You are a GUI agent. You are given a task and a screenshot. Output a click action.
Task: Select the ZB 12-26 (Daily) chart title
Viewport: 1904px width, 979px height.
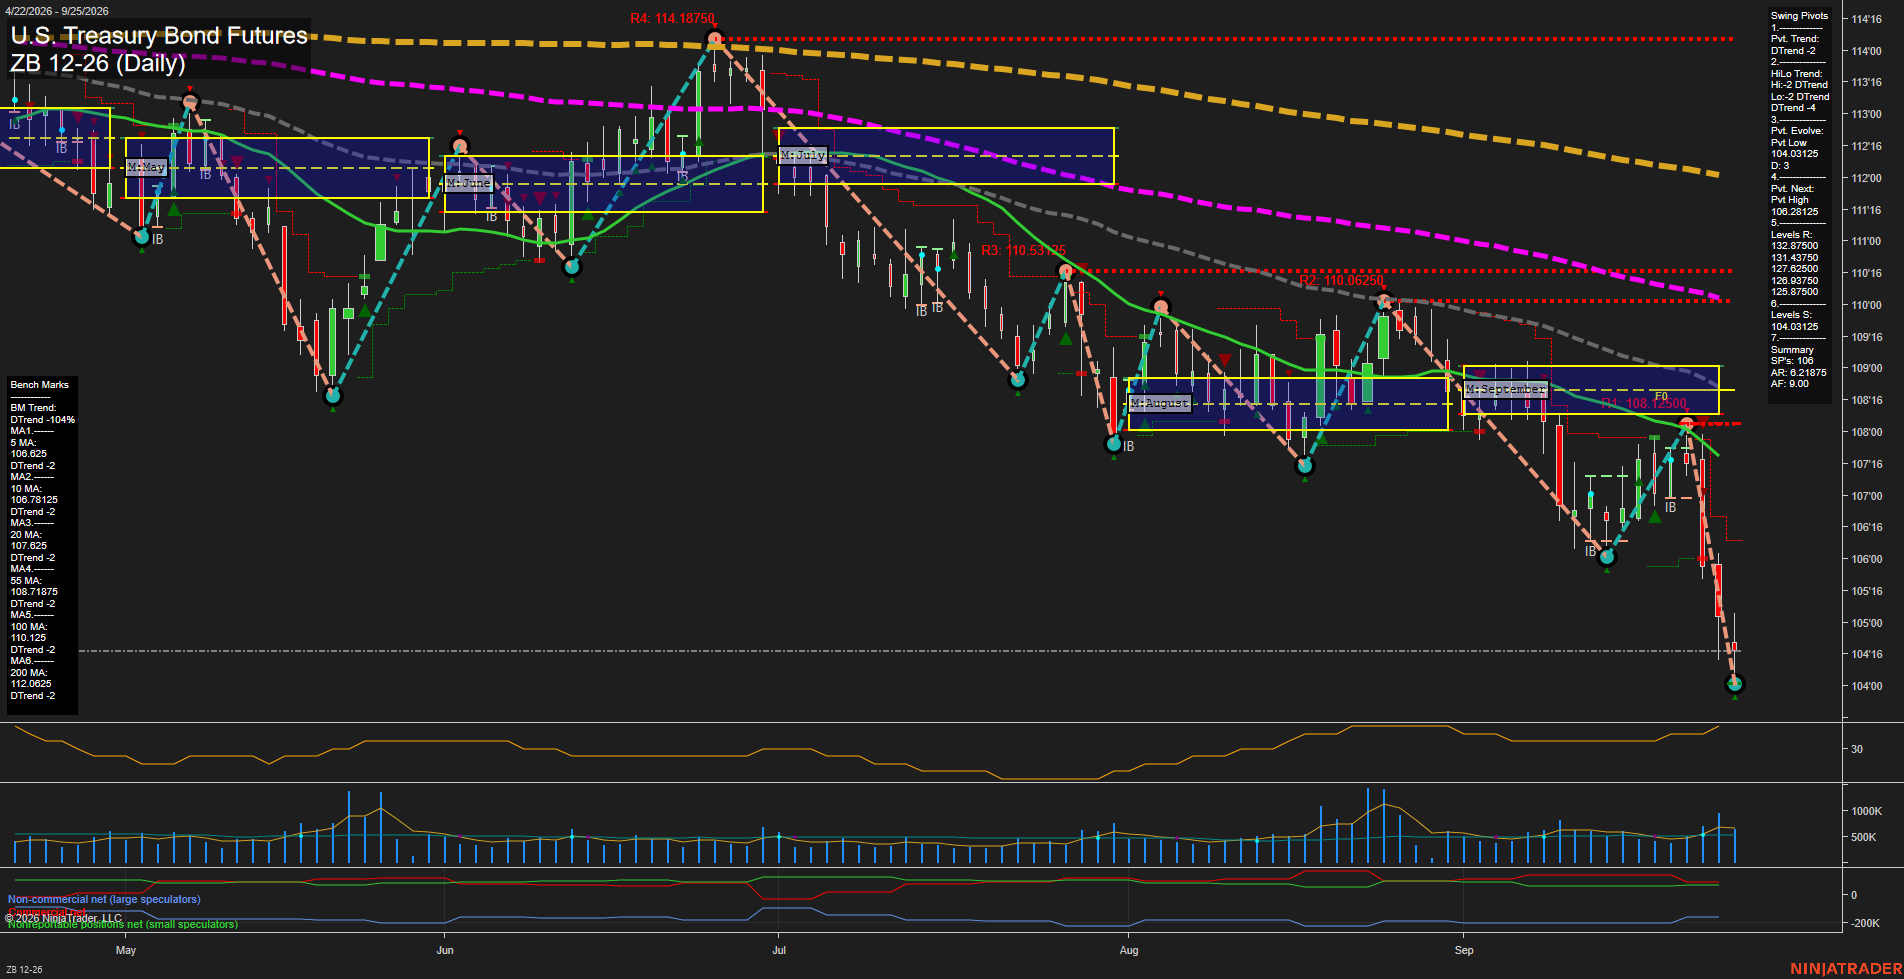pyautogui.click(x=98, y=63)
